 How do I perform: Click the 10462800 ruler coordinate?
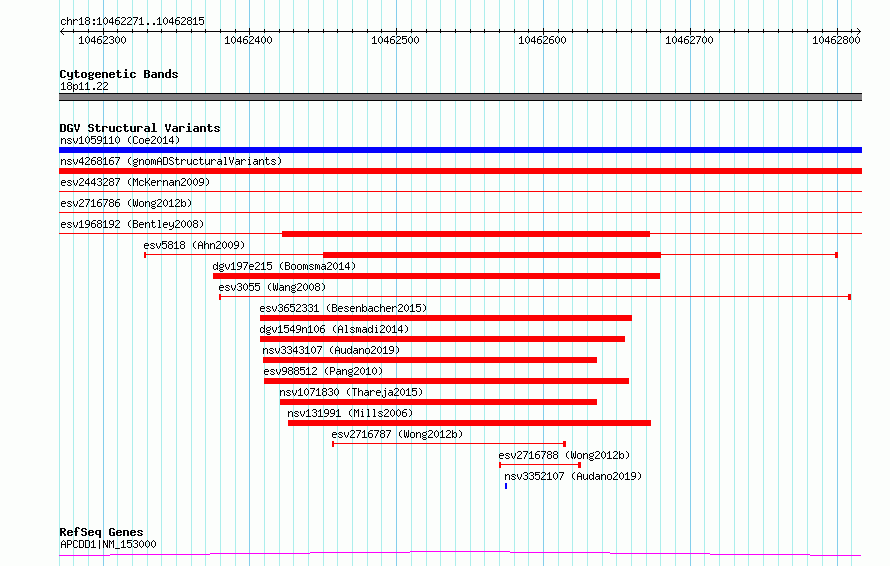tap(836, 40)
